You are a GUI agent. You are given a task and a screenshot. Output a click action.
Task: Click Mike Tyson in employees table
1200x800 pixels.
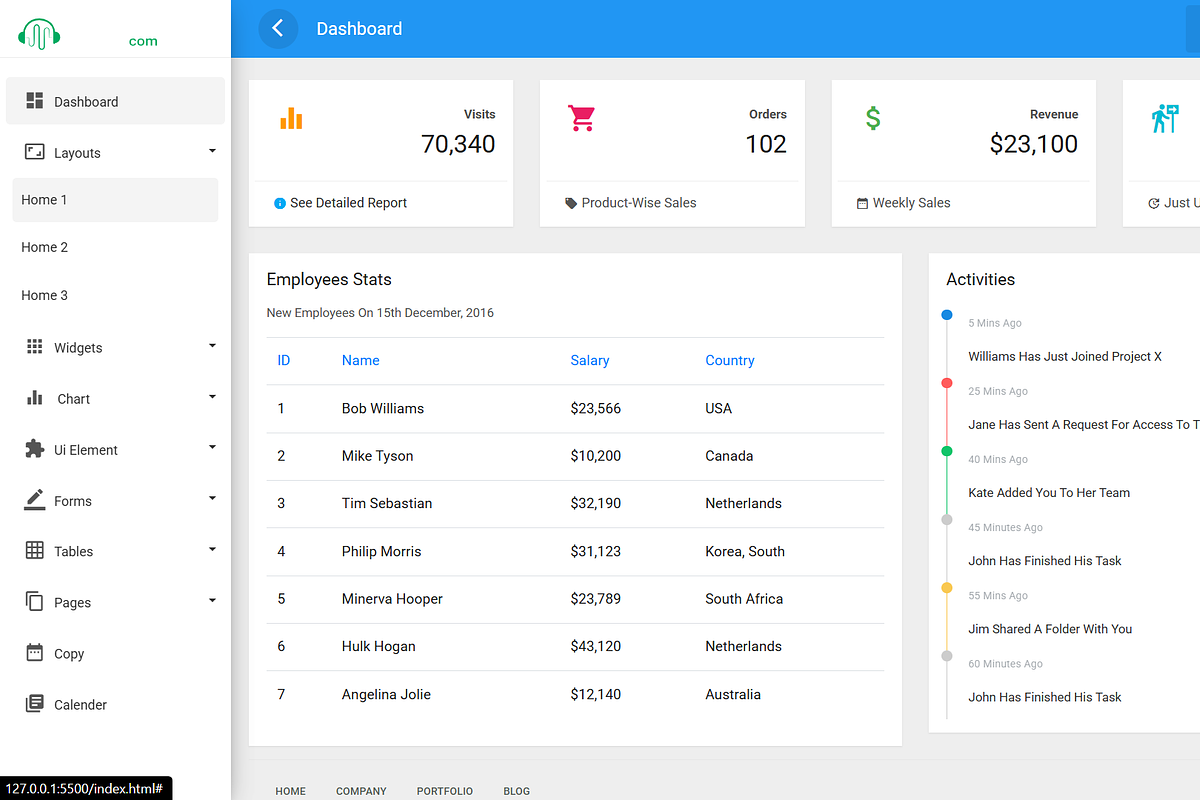pos(377,456)
